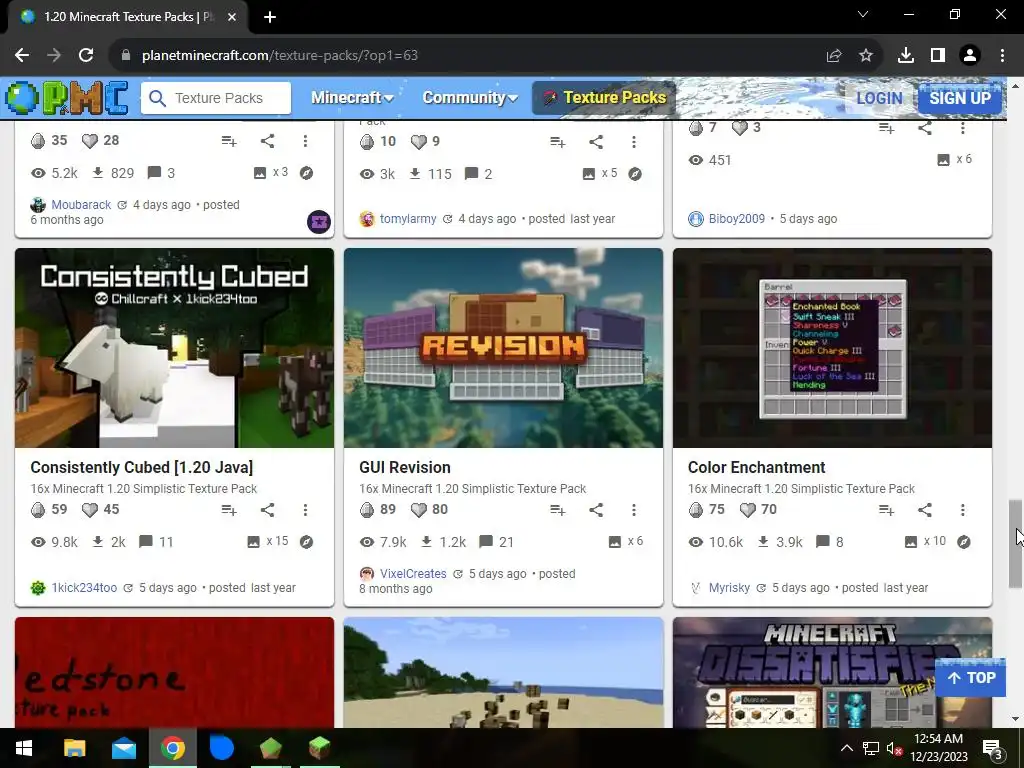This screenshot has width=1024, height=768.
Task: Visit Myrisky's profile
Action: point(729,588)
